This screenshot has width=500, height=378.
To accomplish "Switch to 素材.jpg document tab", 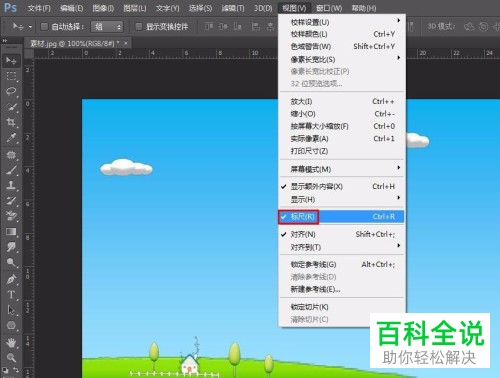I will click(x=74, y=43).
